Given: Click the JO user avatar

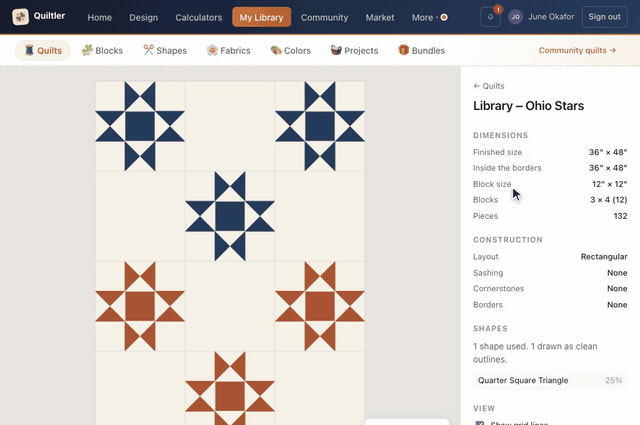Looking at the screenshot, I should 516,17.
